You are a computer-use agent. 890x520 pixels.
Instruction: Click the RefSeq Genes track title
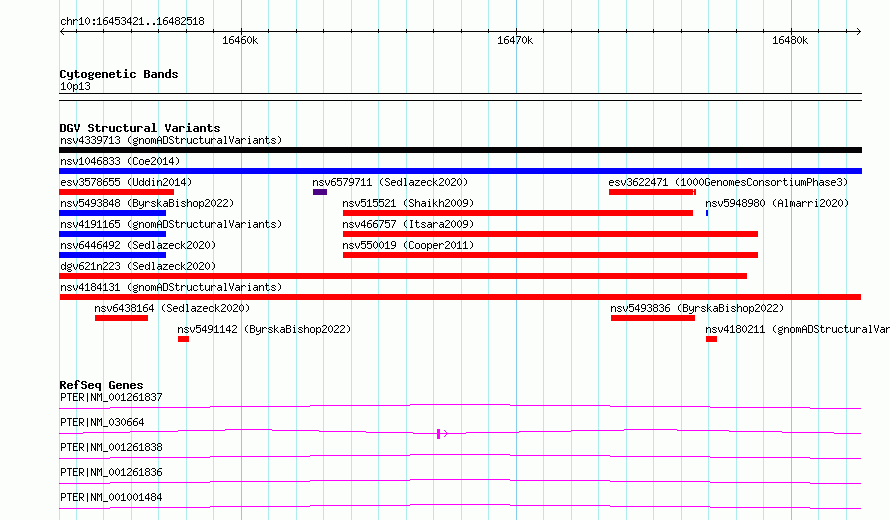click(101, 385)
